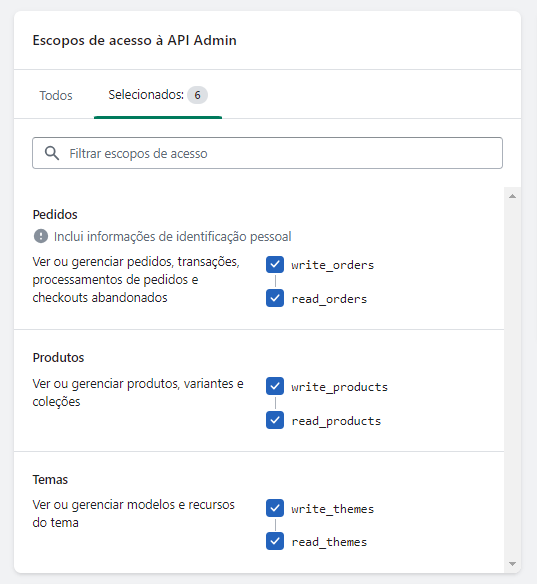Screen dimensions: 537x584
Task: Uncheck the write_orders scope
Action: point(275,264)
